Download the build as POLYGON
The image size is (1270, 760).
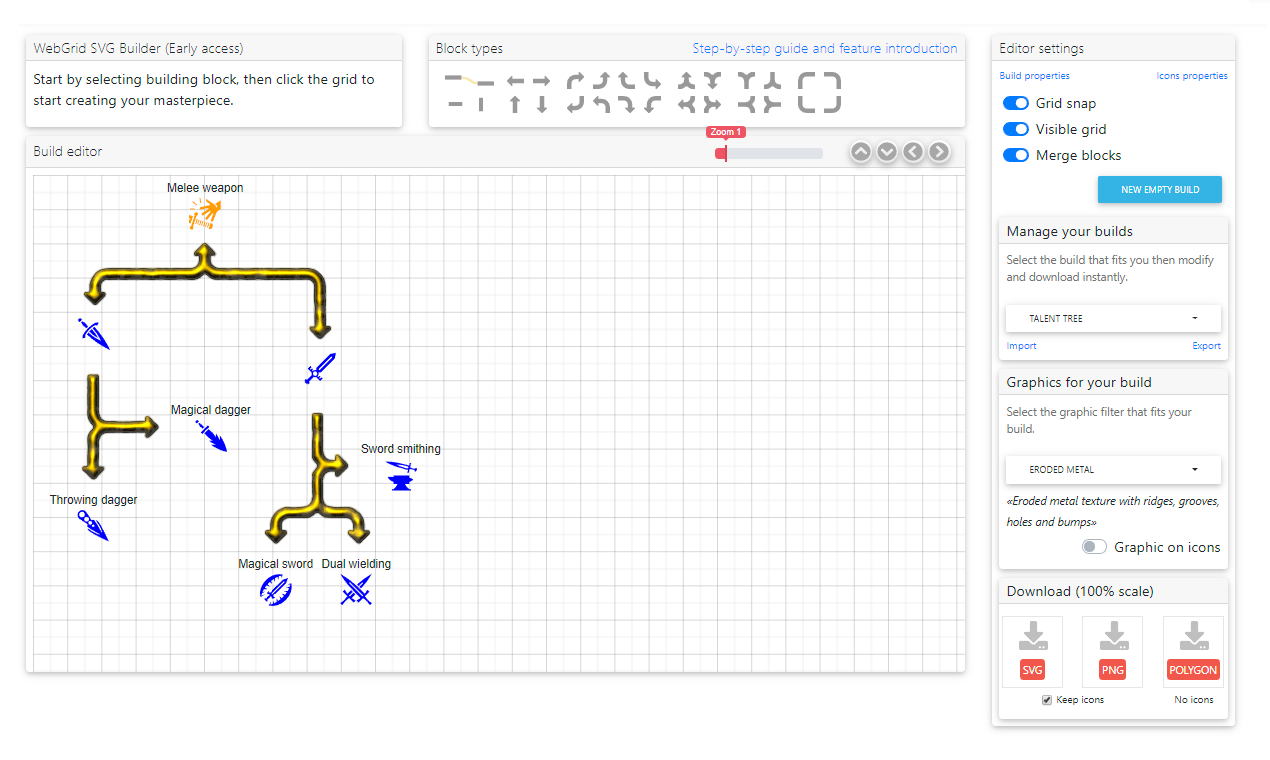1193,670
